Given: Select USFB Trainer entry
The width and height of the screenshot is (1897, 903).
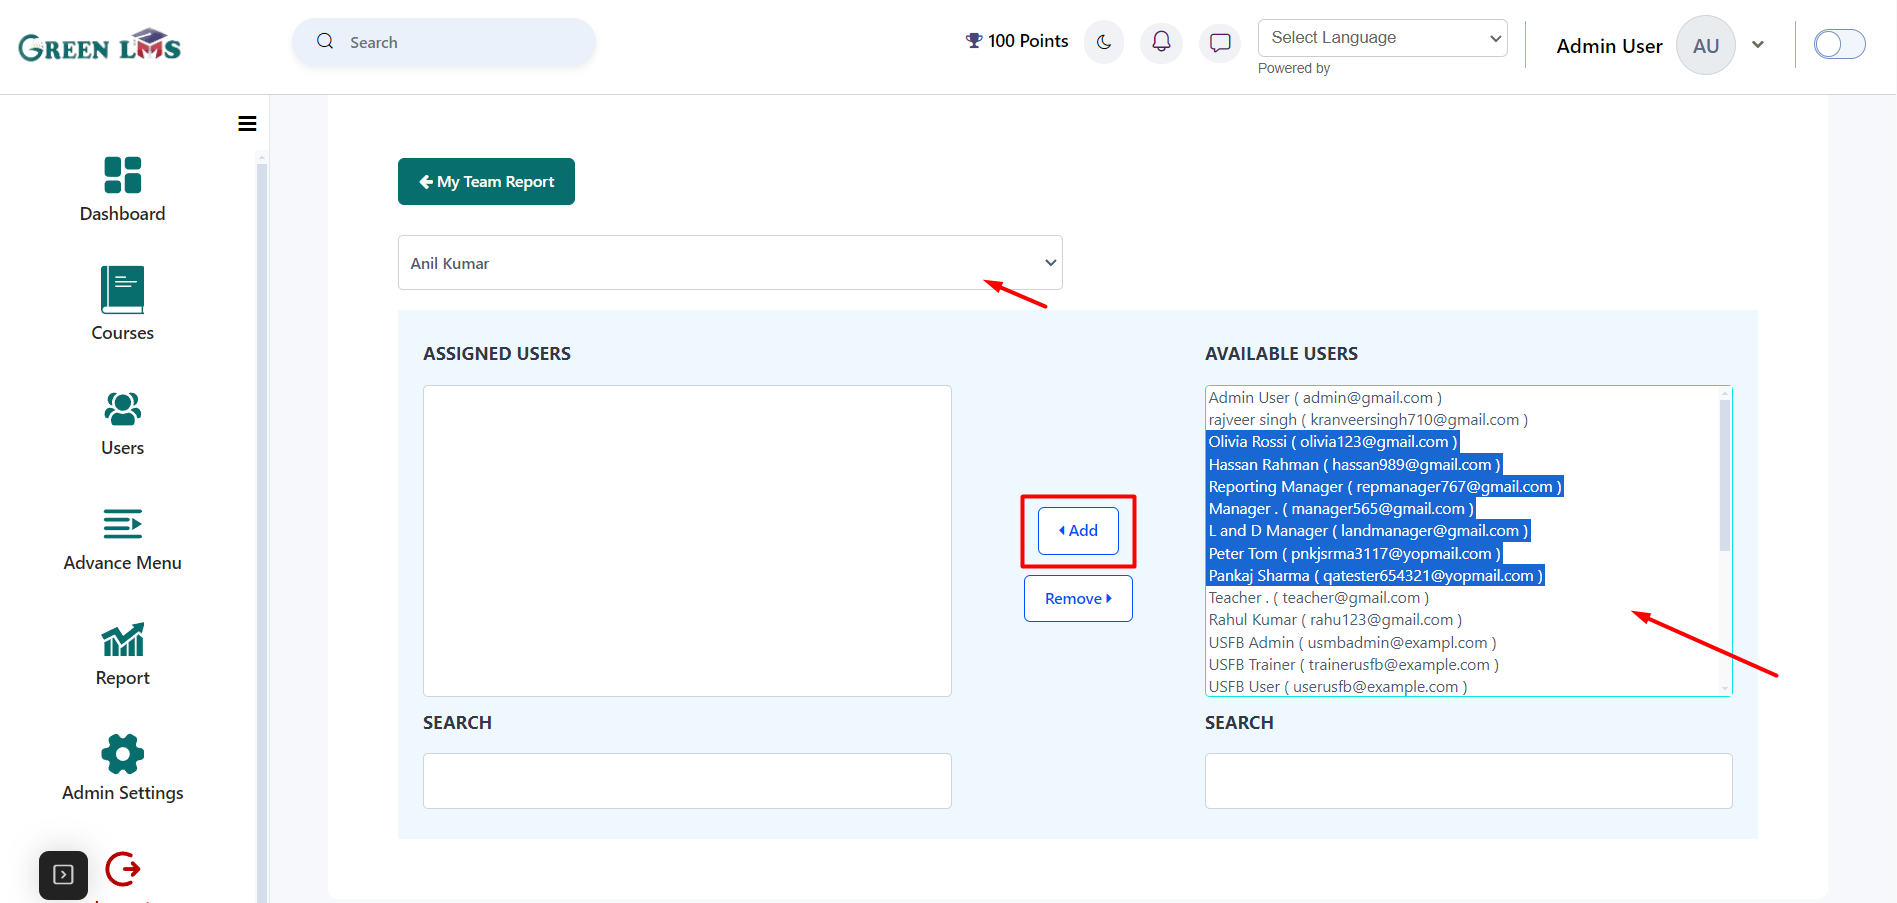Looking at the screenshot, I should tap(1353, 665).
